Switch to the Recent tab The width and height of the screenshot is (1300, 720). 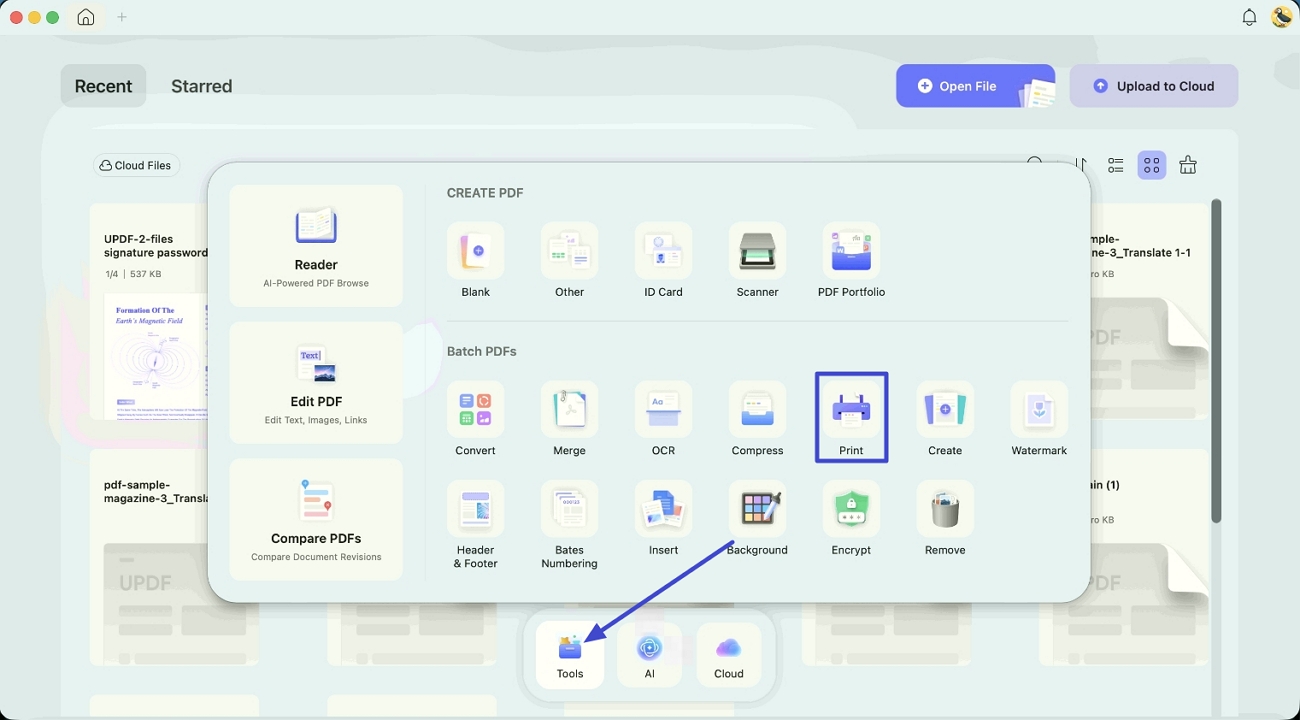103,86
